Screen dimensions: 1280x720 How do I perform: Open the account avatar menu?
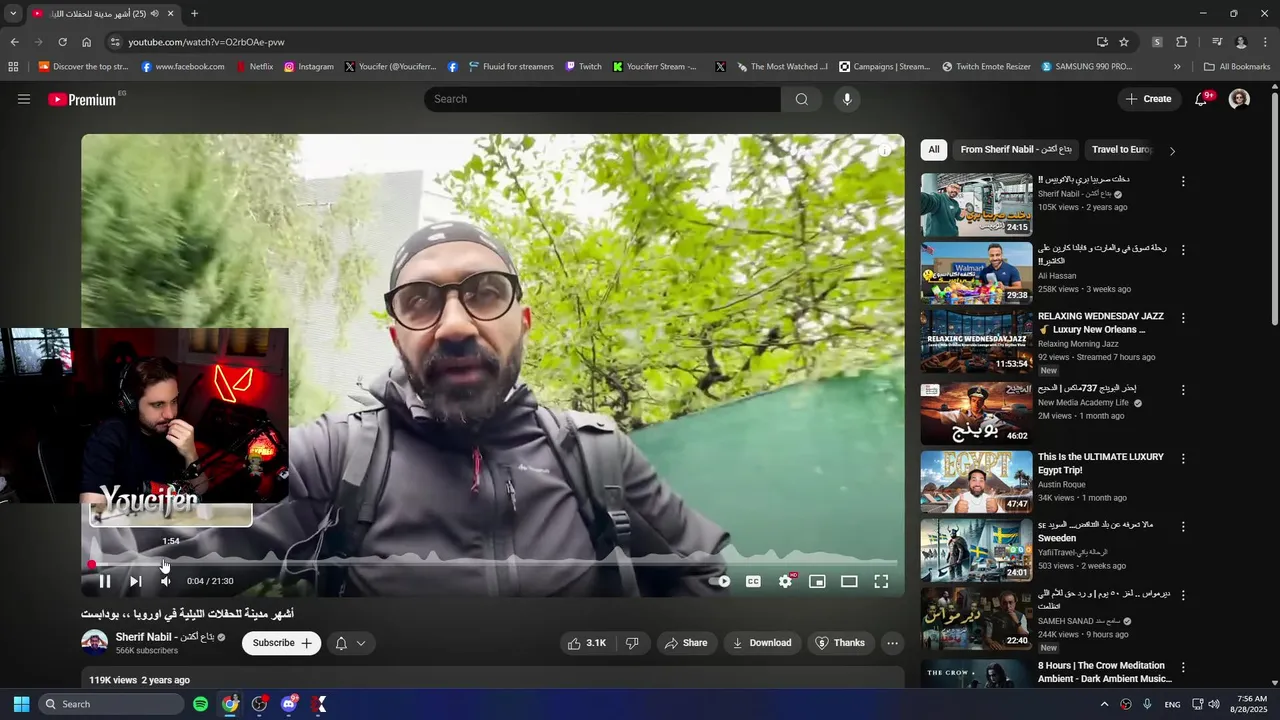click(x=1239, y=99)
